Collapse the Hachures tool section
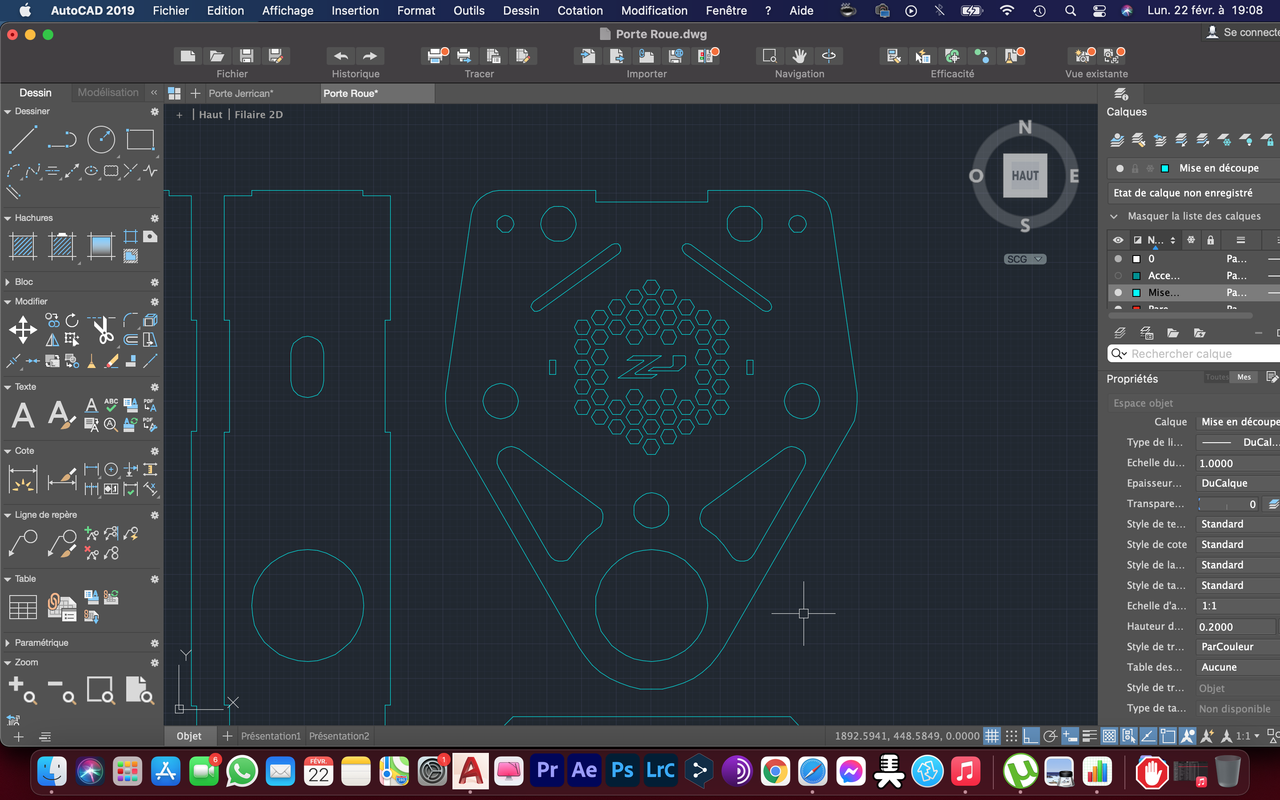Viewport: 1280px width, 800px height. [x=8, y=218]
